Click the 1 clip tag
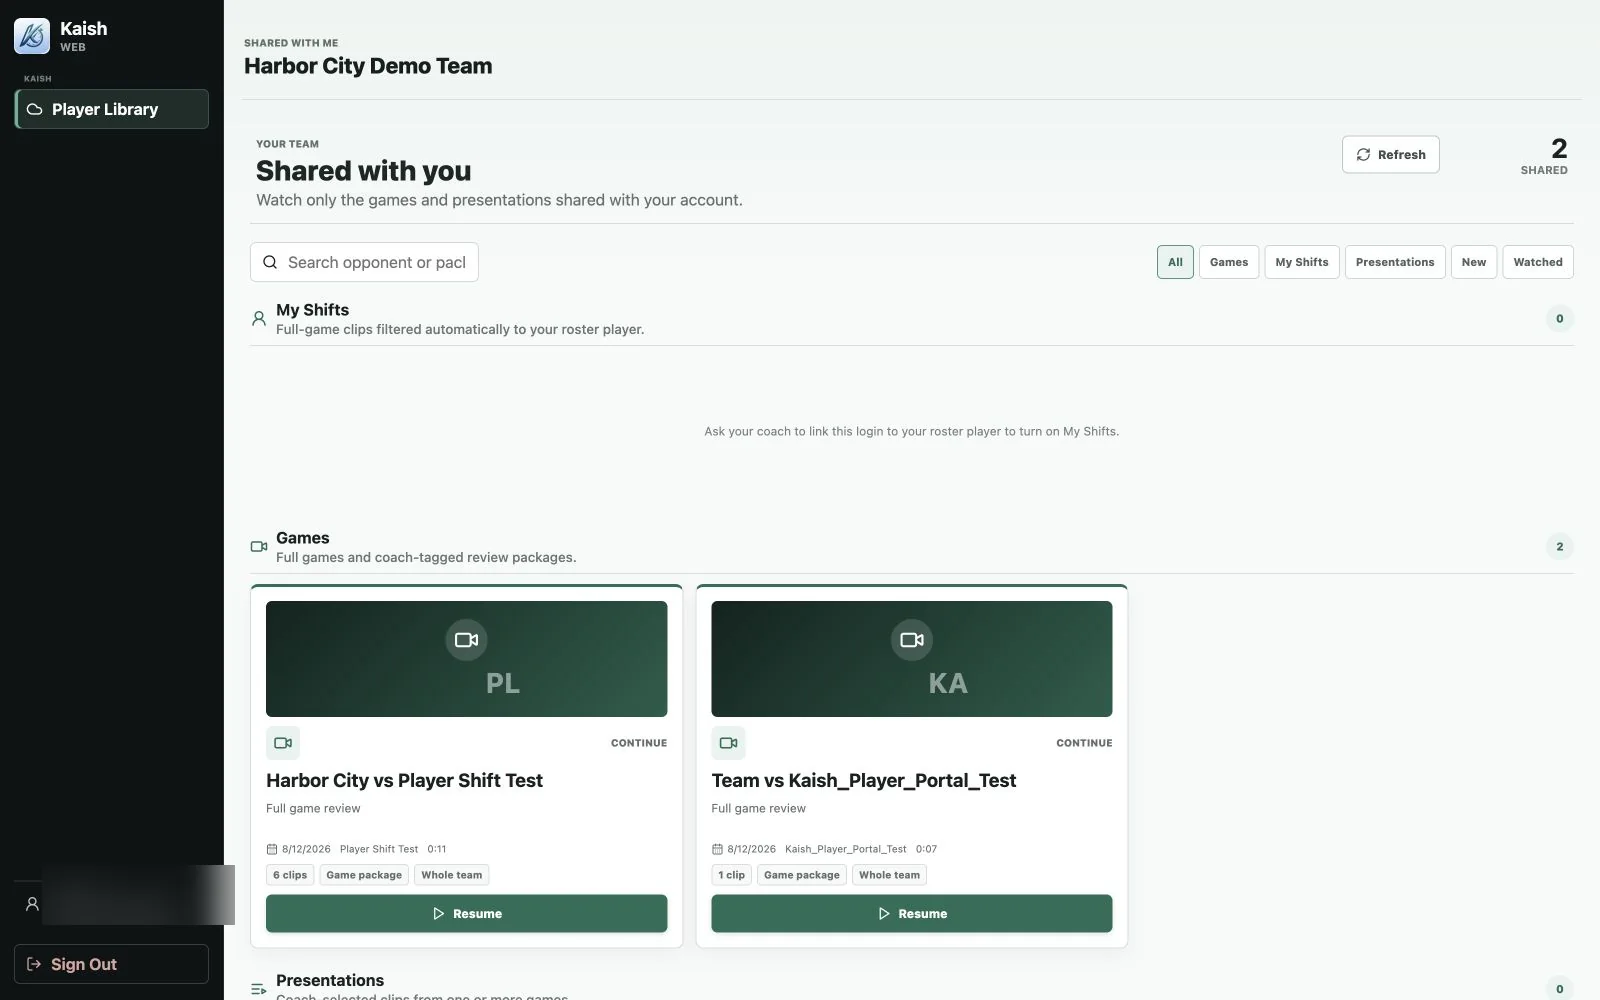Image resolution: width=1600 pixels, height=1000 pixels. pyautogui.click(x=731, y=875)
